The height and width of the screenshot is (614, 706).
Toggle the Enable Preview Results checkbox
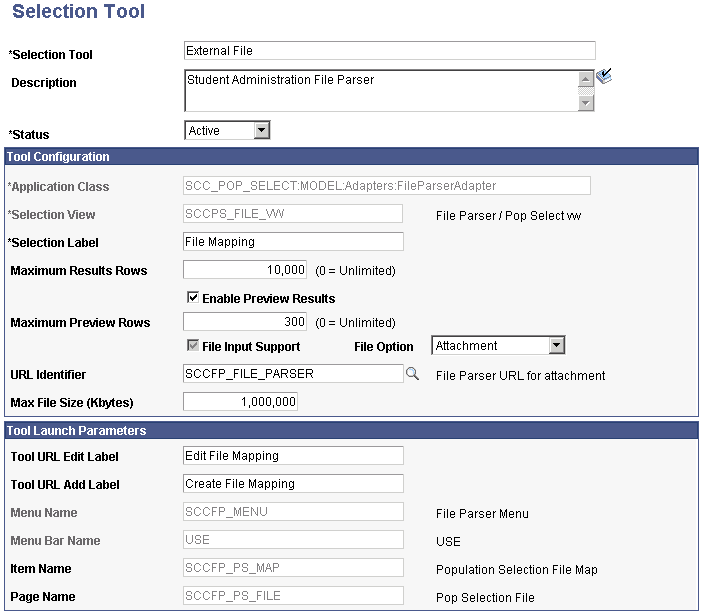point(193,297)
